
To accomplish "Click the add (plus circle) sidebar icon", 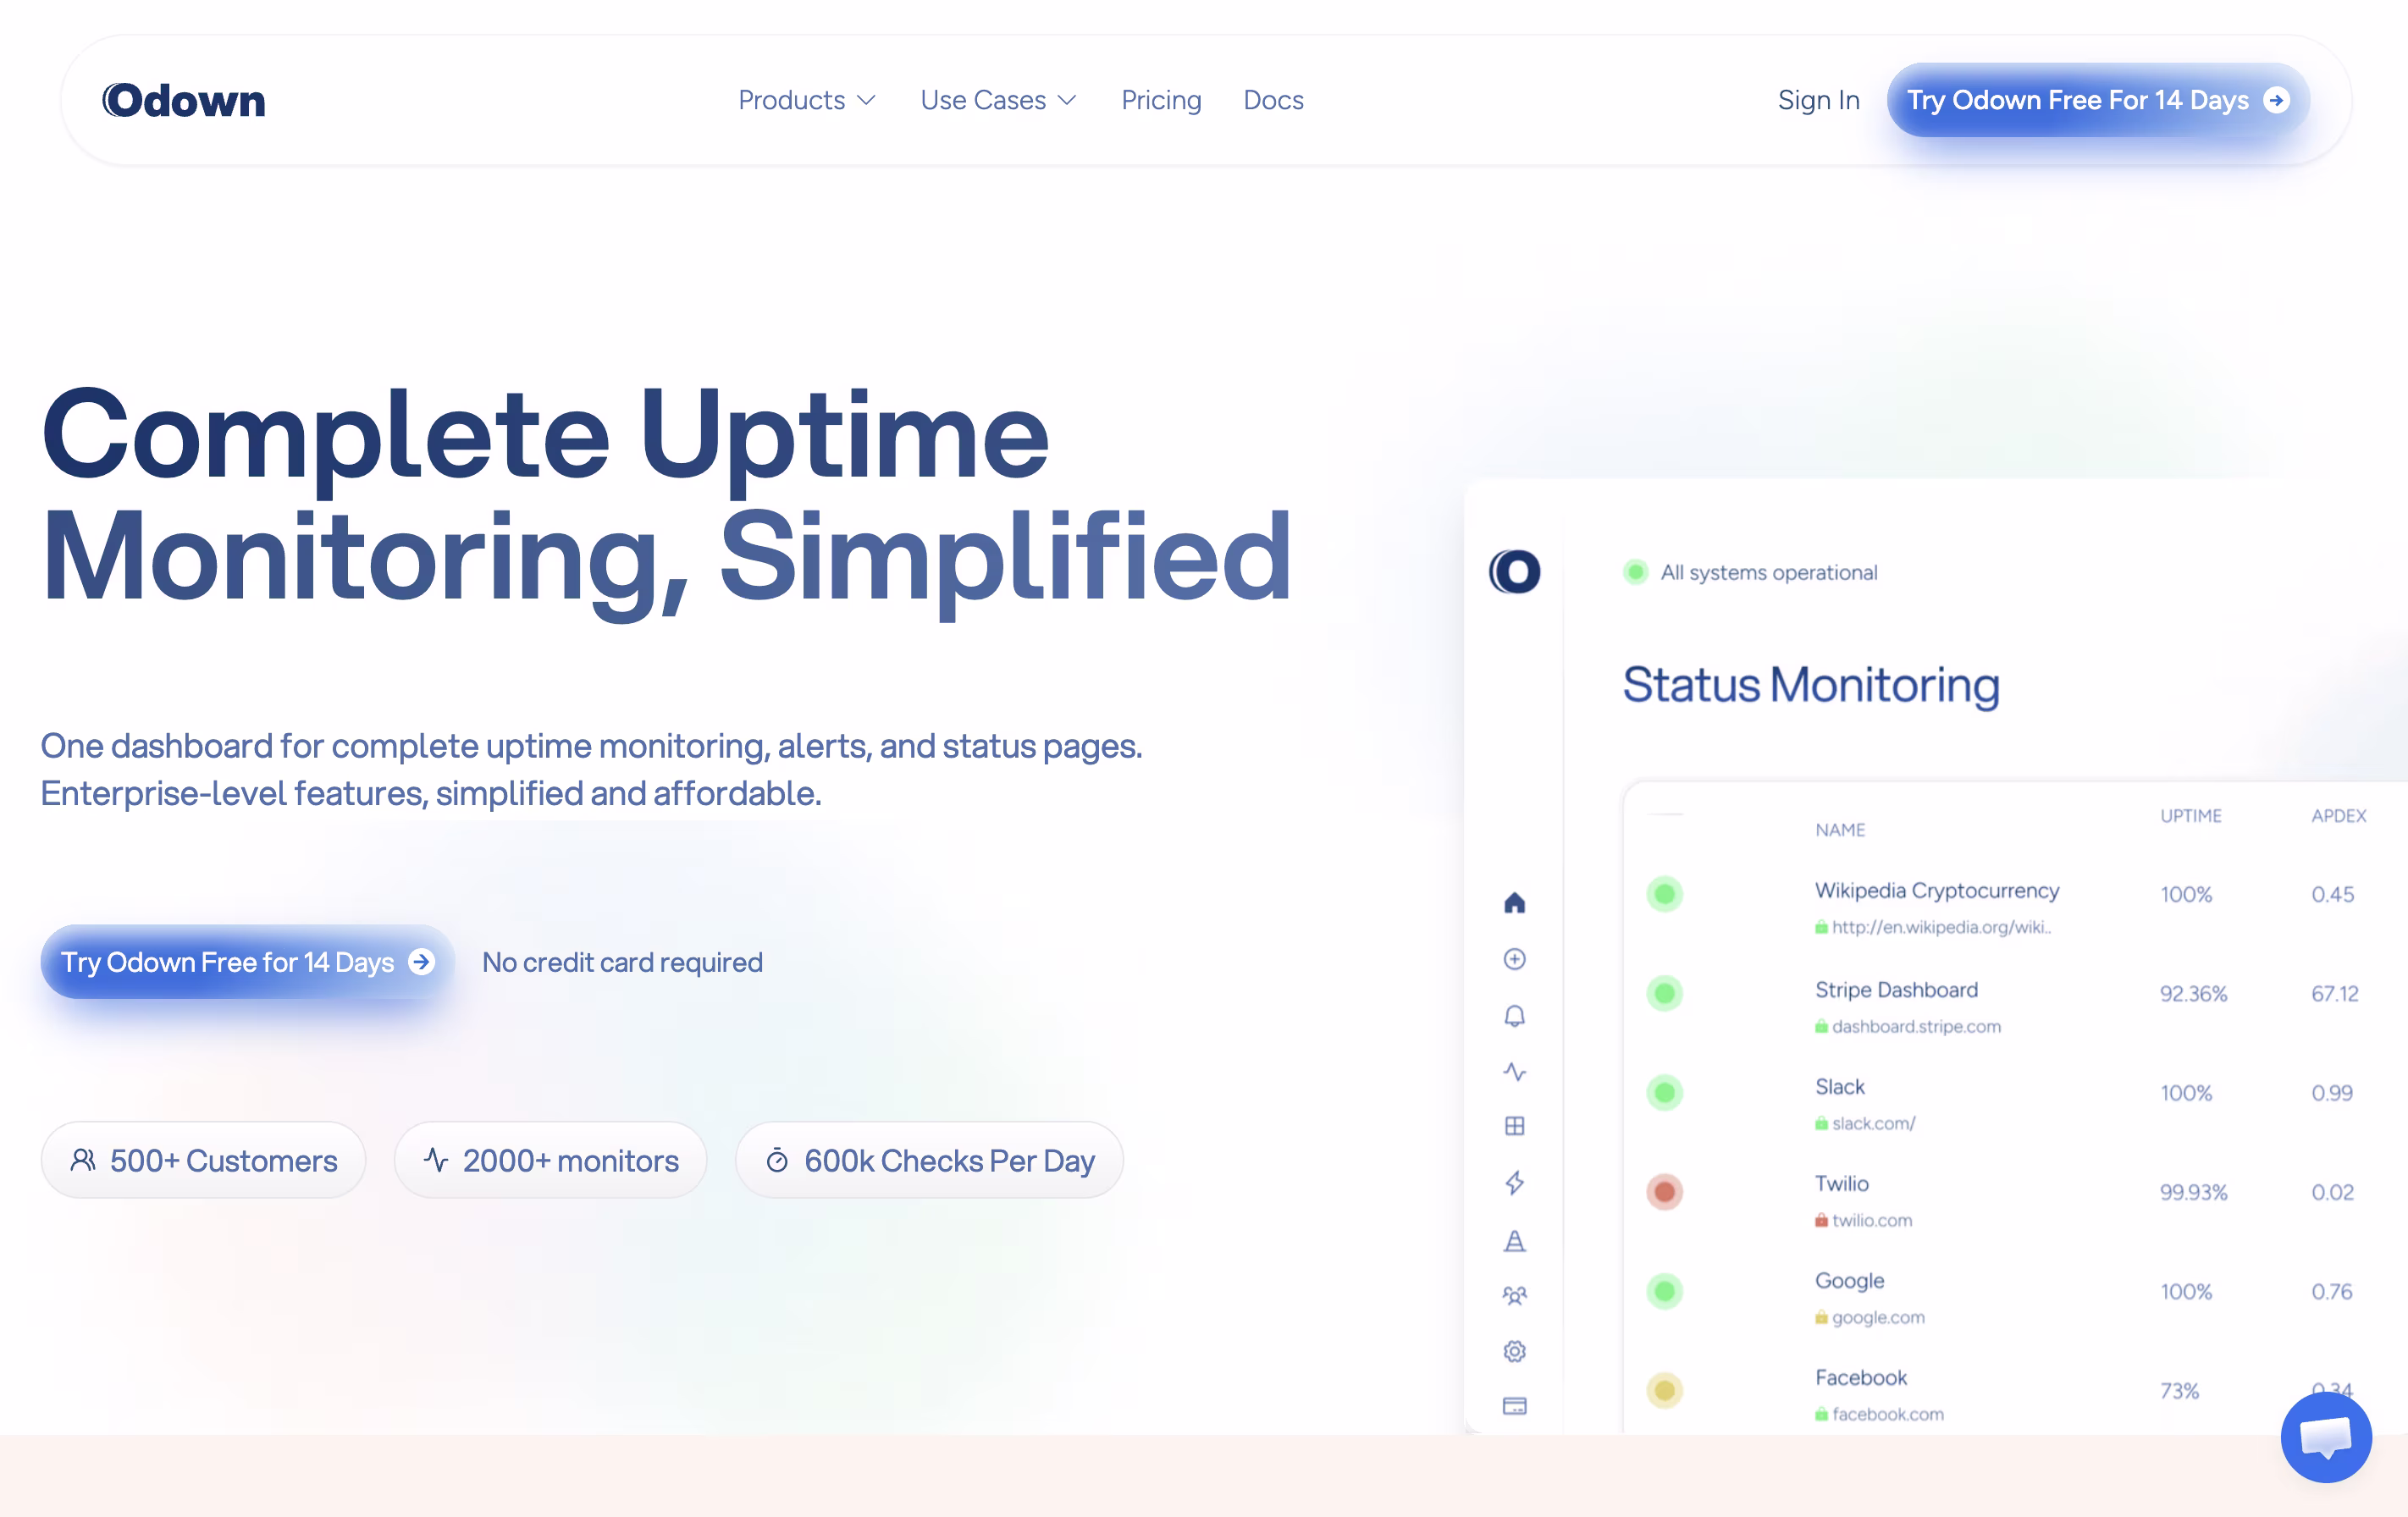I will coord(1515,959).
